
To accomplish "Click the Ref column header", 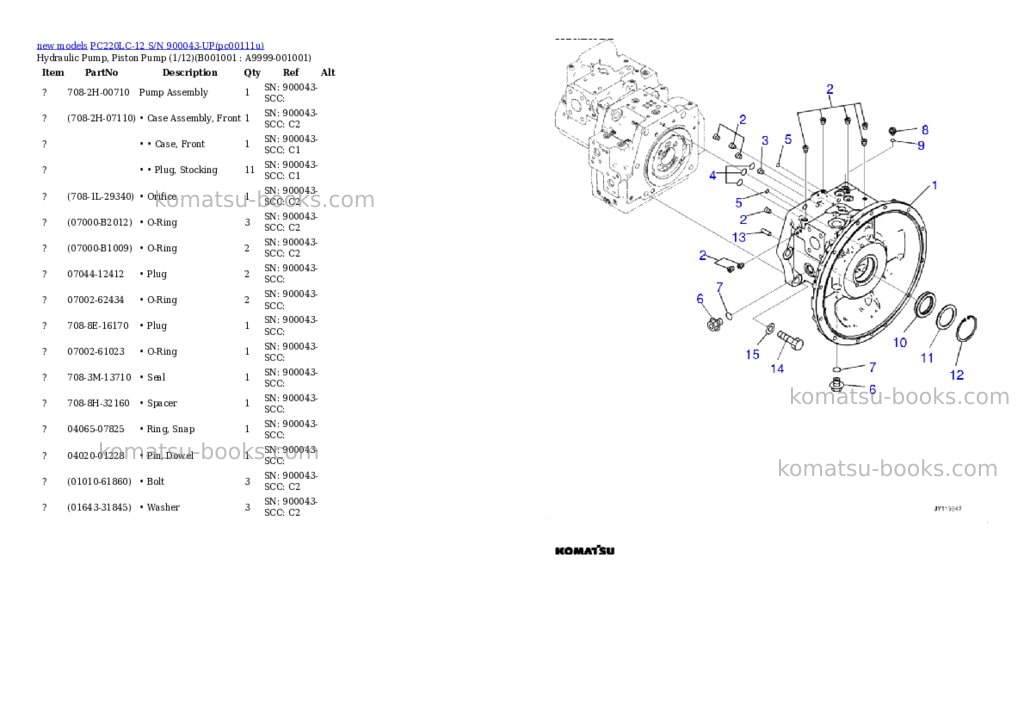I will 291,72.
